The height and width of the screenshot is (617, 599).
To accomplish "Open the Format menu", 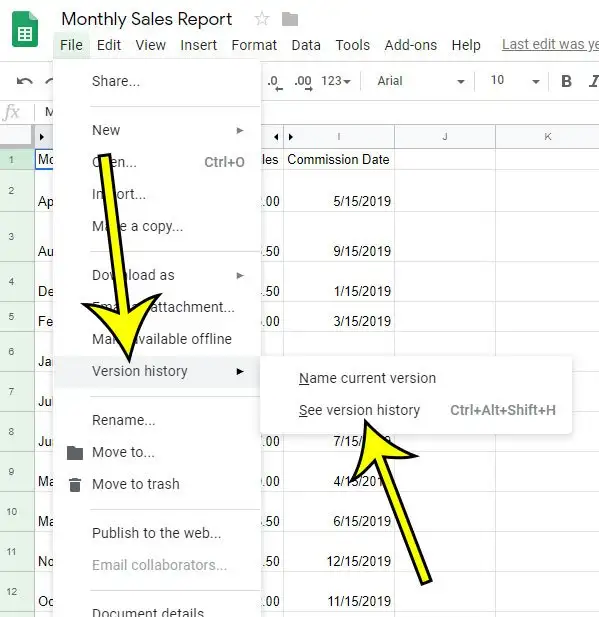I will (254, 45).
